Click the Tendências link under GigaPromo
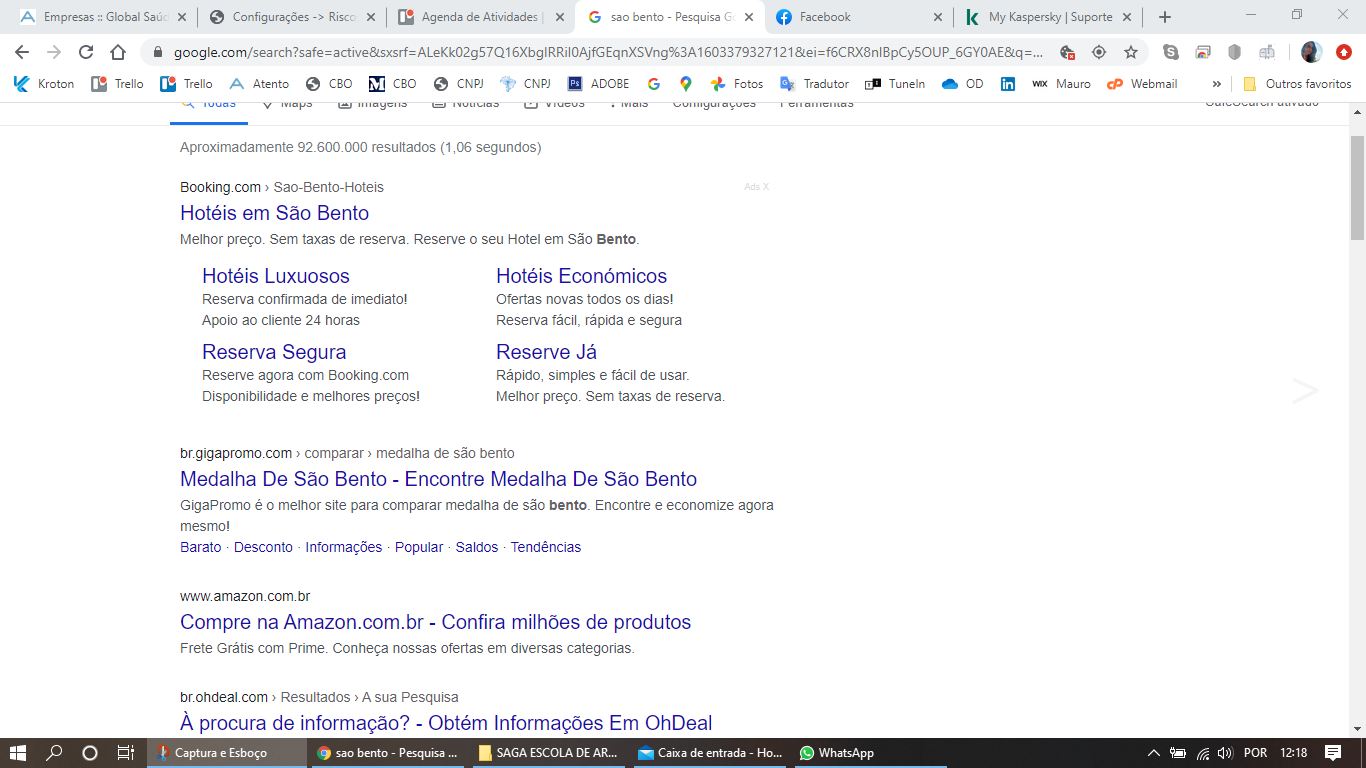 point(546,547)
